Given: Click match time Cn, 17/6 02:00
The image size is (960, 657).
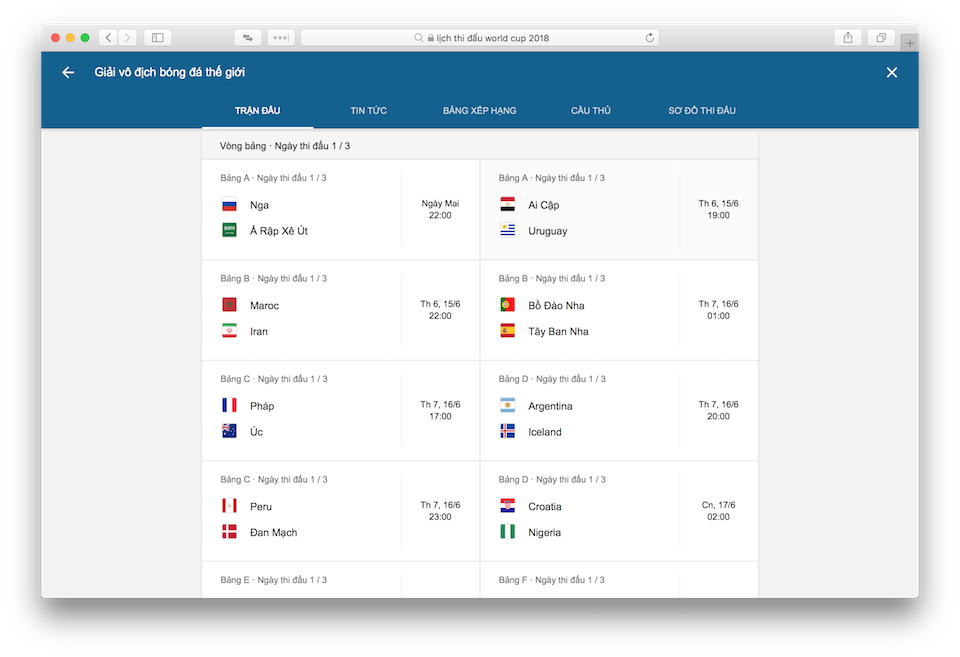Looking at the screenshot, I should point(718,511).
